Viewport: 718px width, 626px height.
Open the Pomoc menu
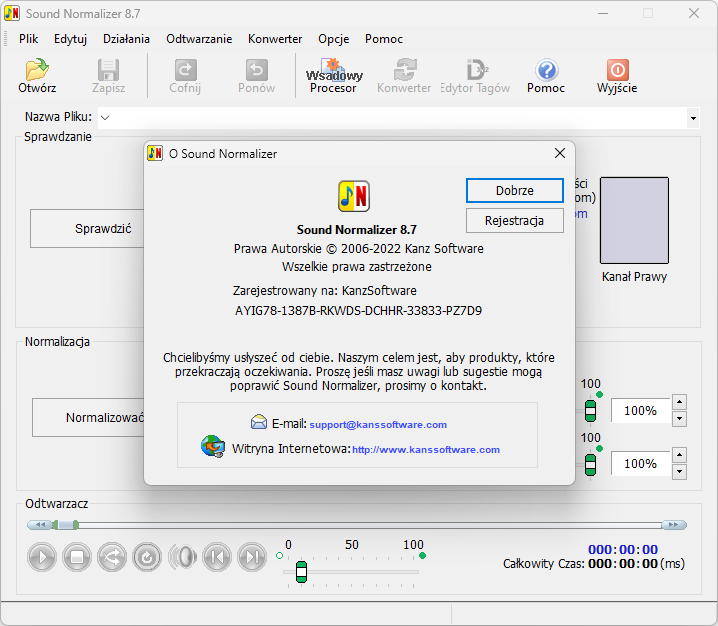(384, 39)
